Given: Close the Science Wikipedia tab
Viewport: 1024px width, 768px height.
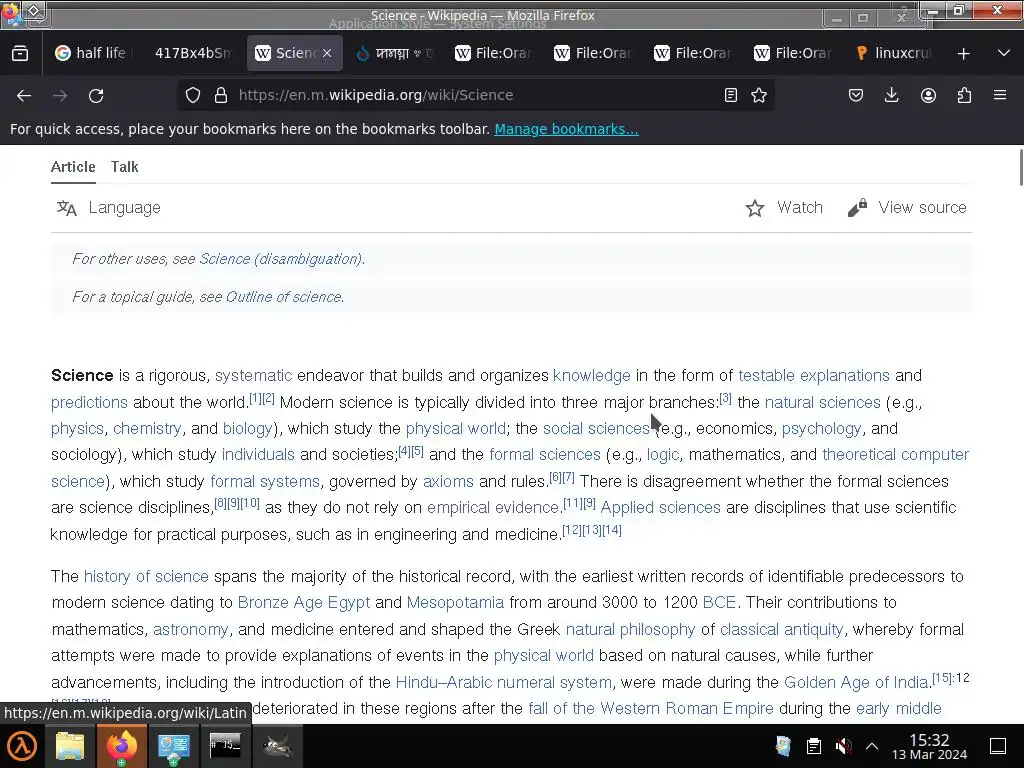Looking at the screenshot, I should (x=327, y=54).
